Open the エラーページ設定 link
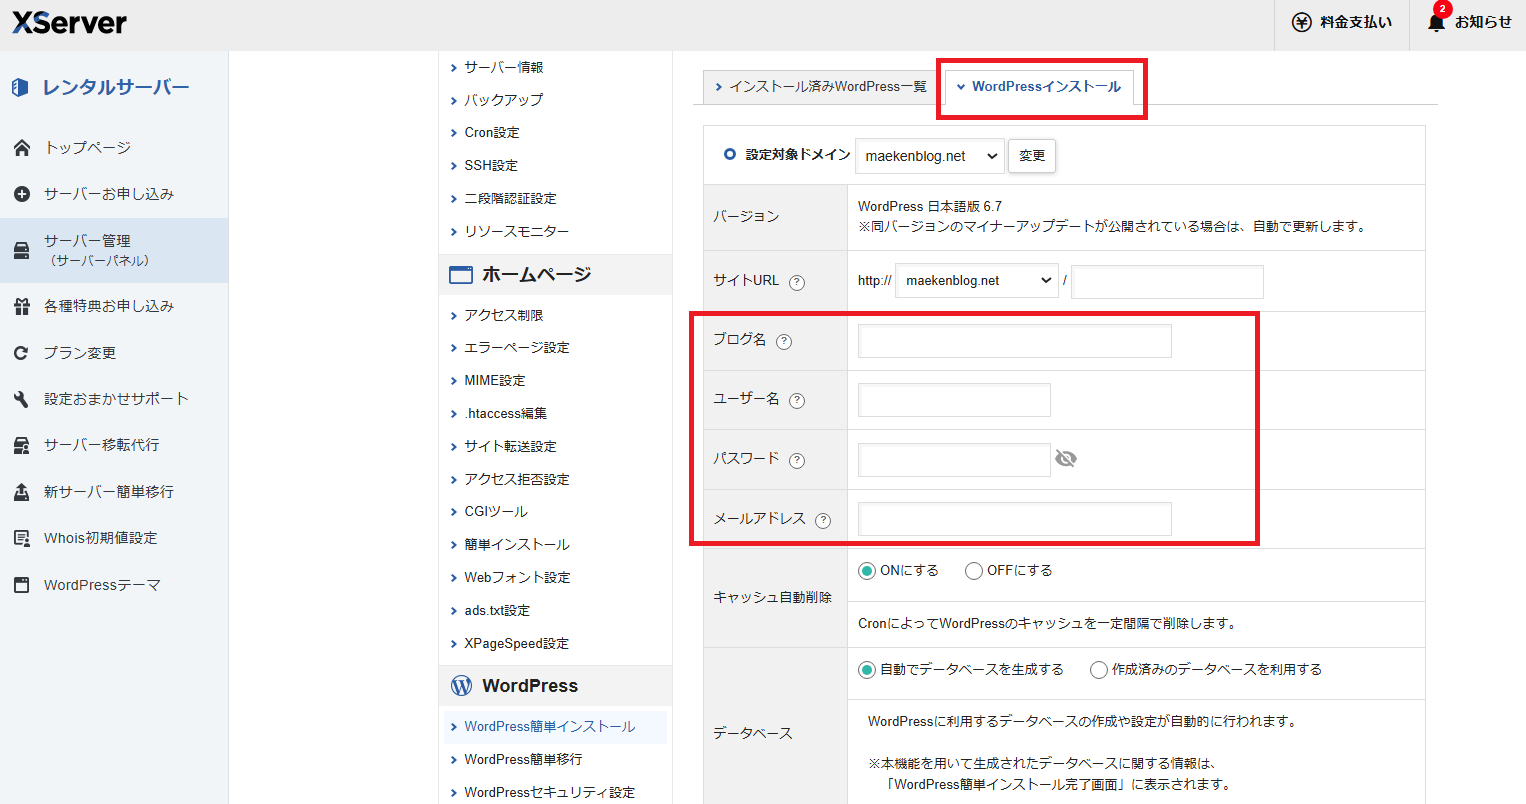 517,348
